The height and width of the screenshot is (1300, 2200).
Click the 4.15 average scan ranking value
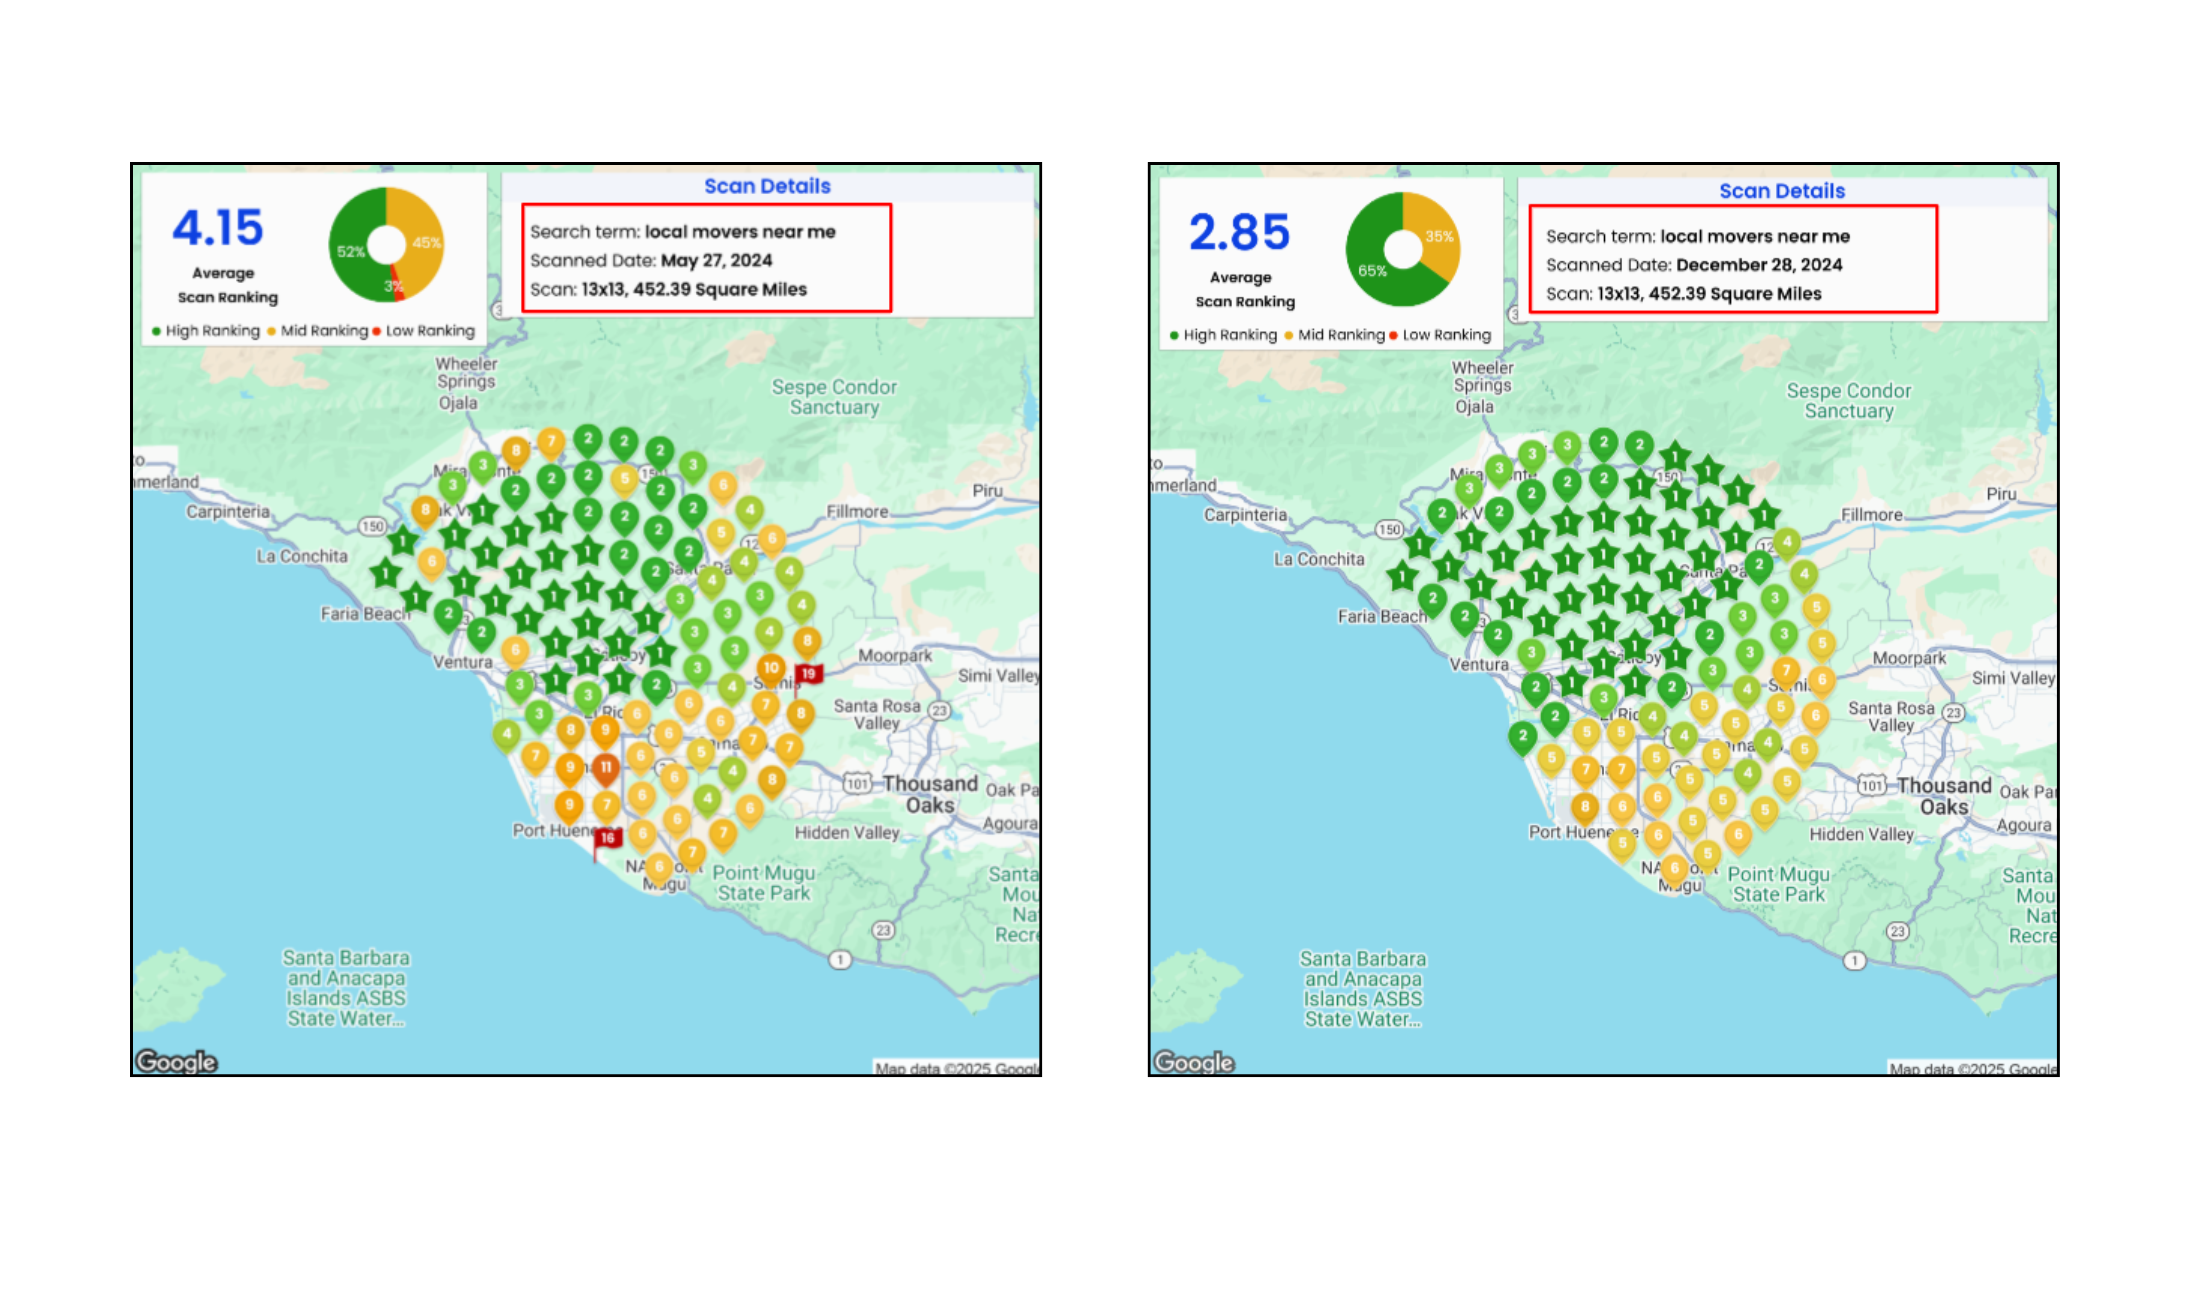coord(218,227)
